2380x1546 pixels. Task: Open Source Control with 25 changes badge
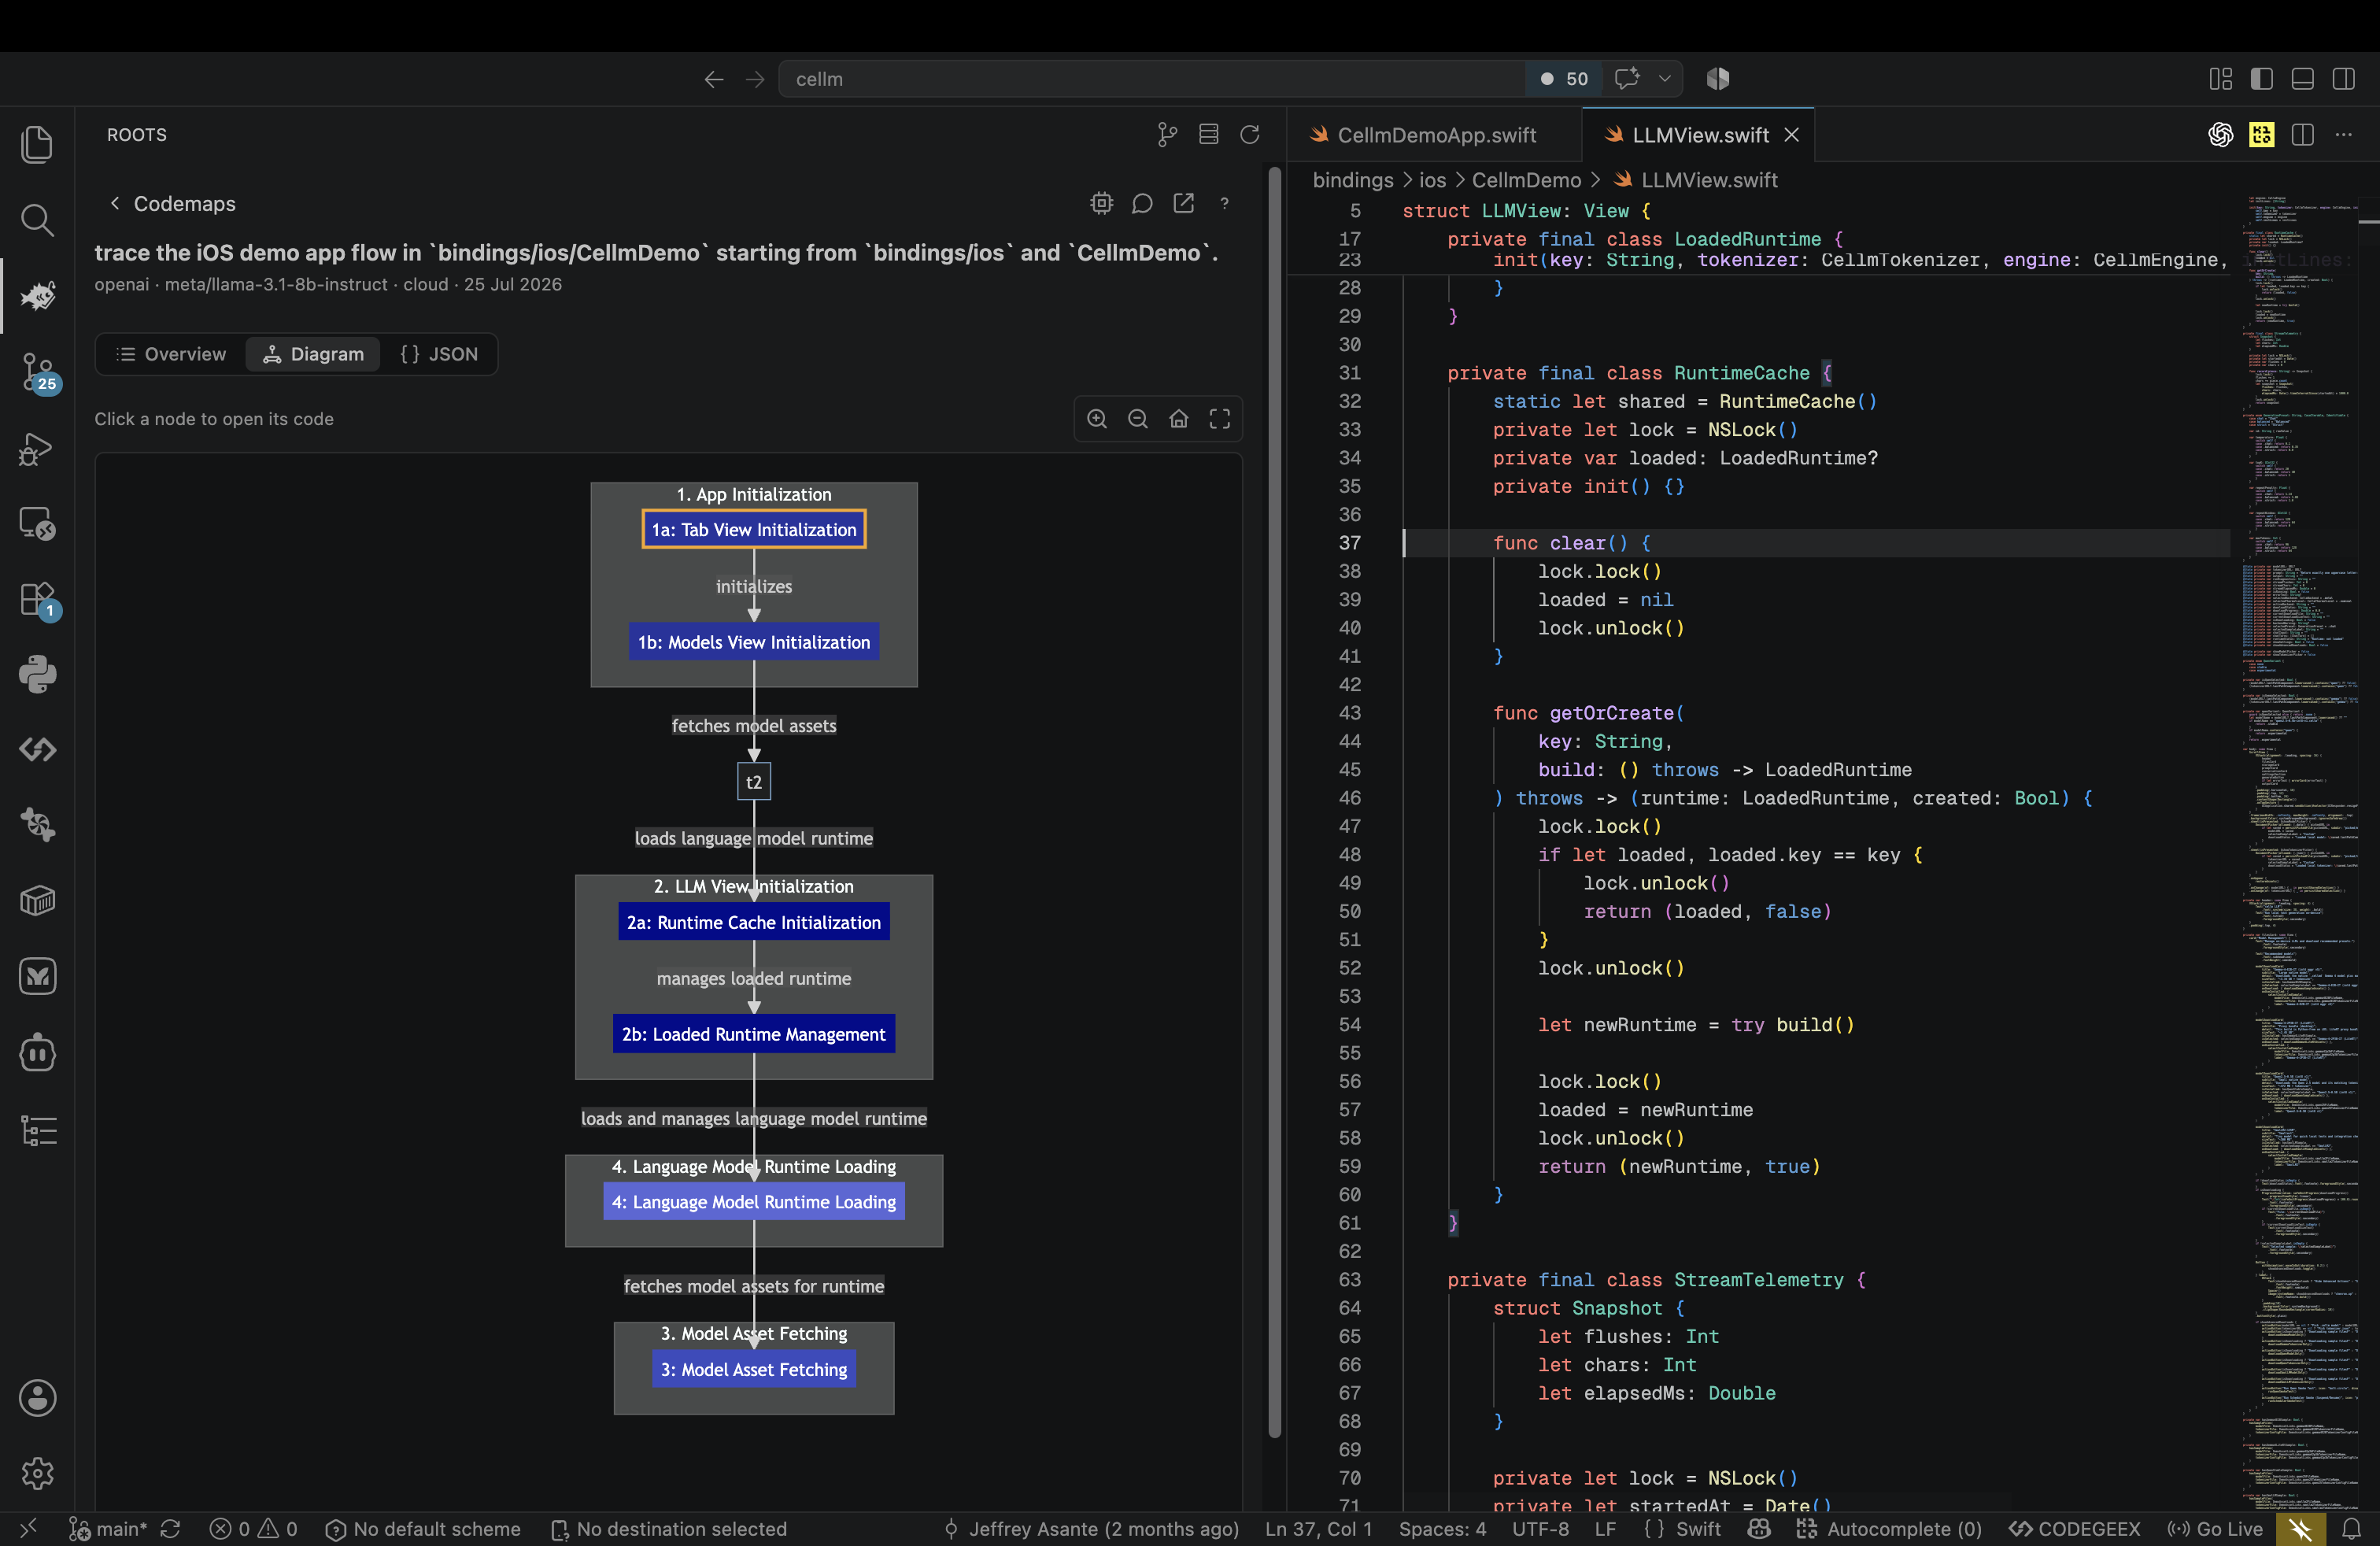click(x=37, y=372)
